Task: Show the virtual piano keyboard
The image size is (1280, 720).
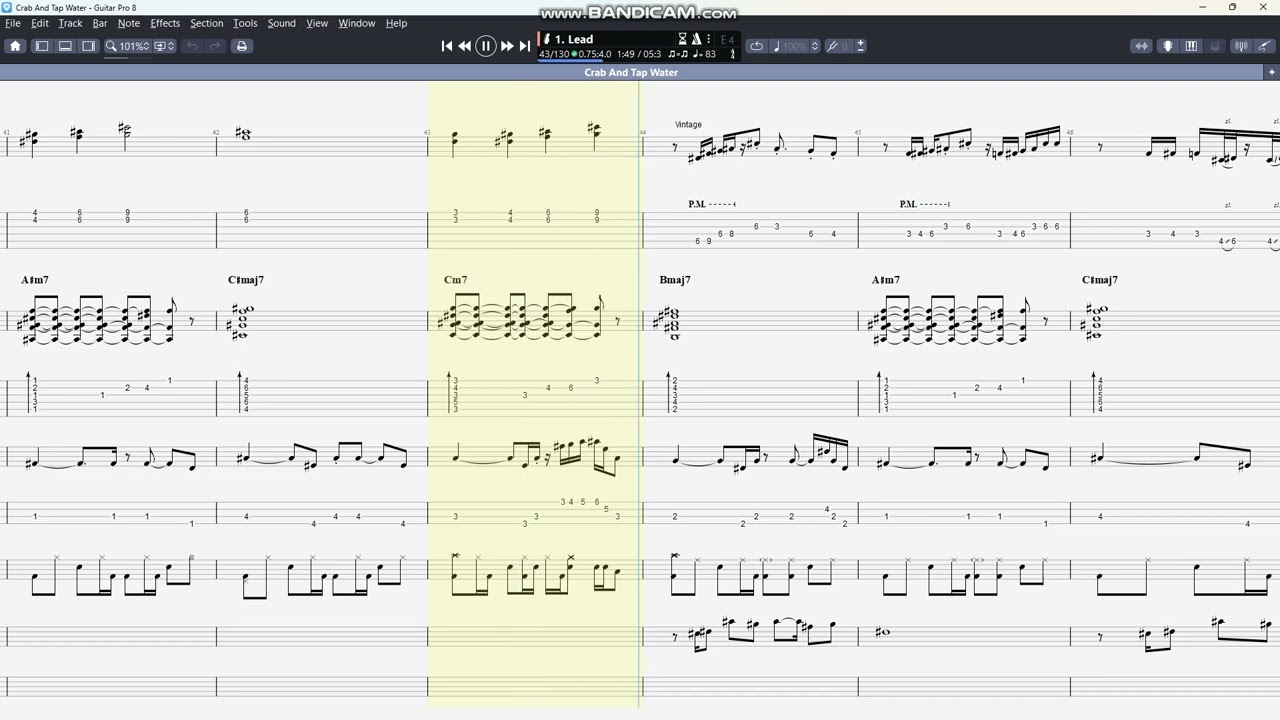Action: pyautogui.click(x=1191, y=46)
